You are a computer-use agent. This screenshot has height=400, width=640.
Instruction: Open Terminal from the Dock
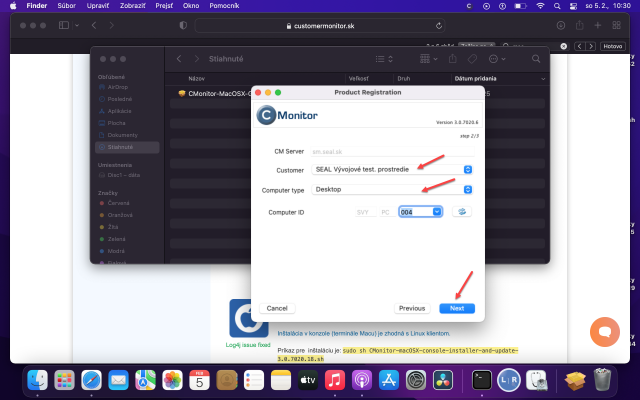coord(482,380)
